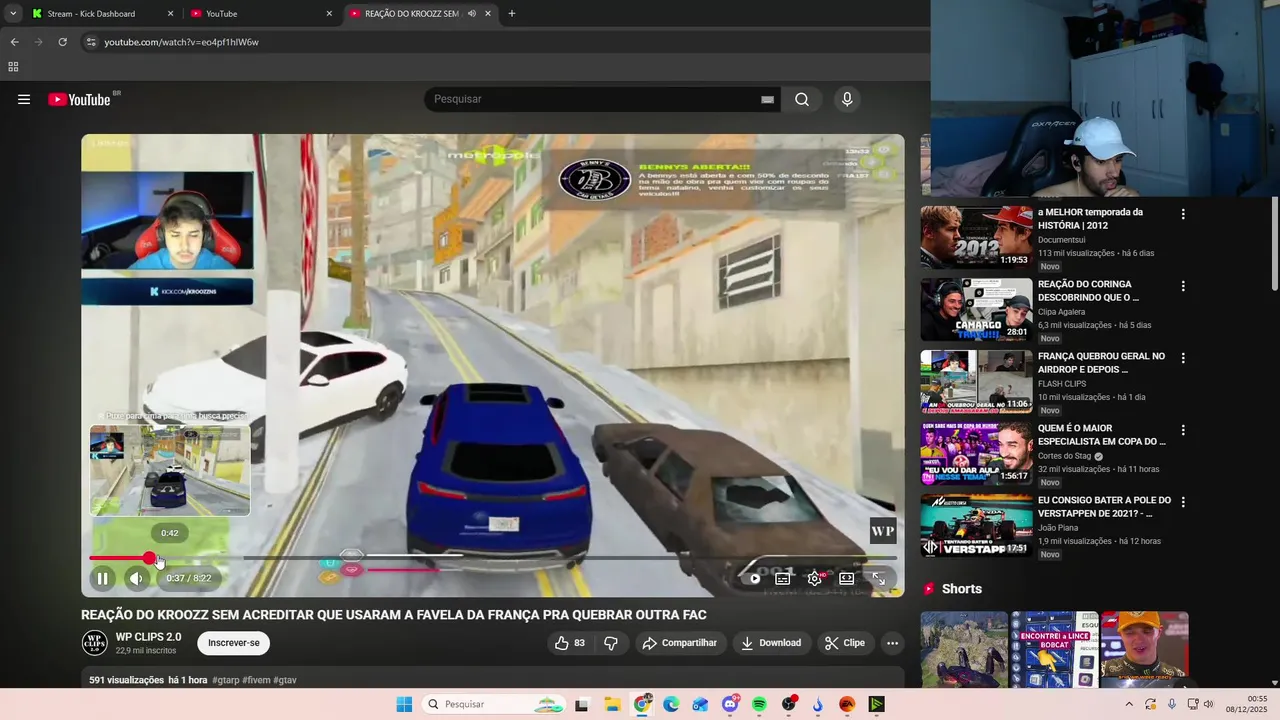Open Microsoft Edge from taskbar
The height and width of the screenshot is (720, 1280).
click(671, 704)
